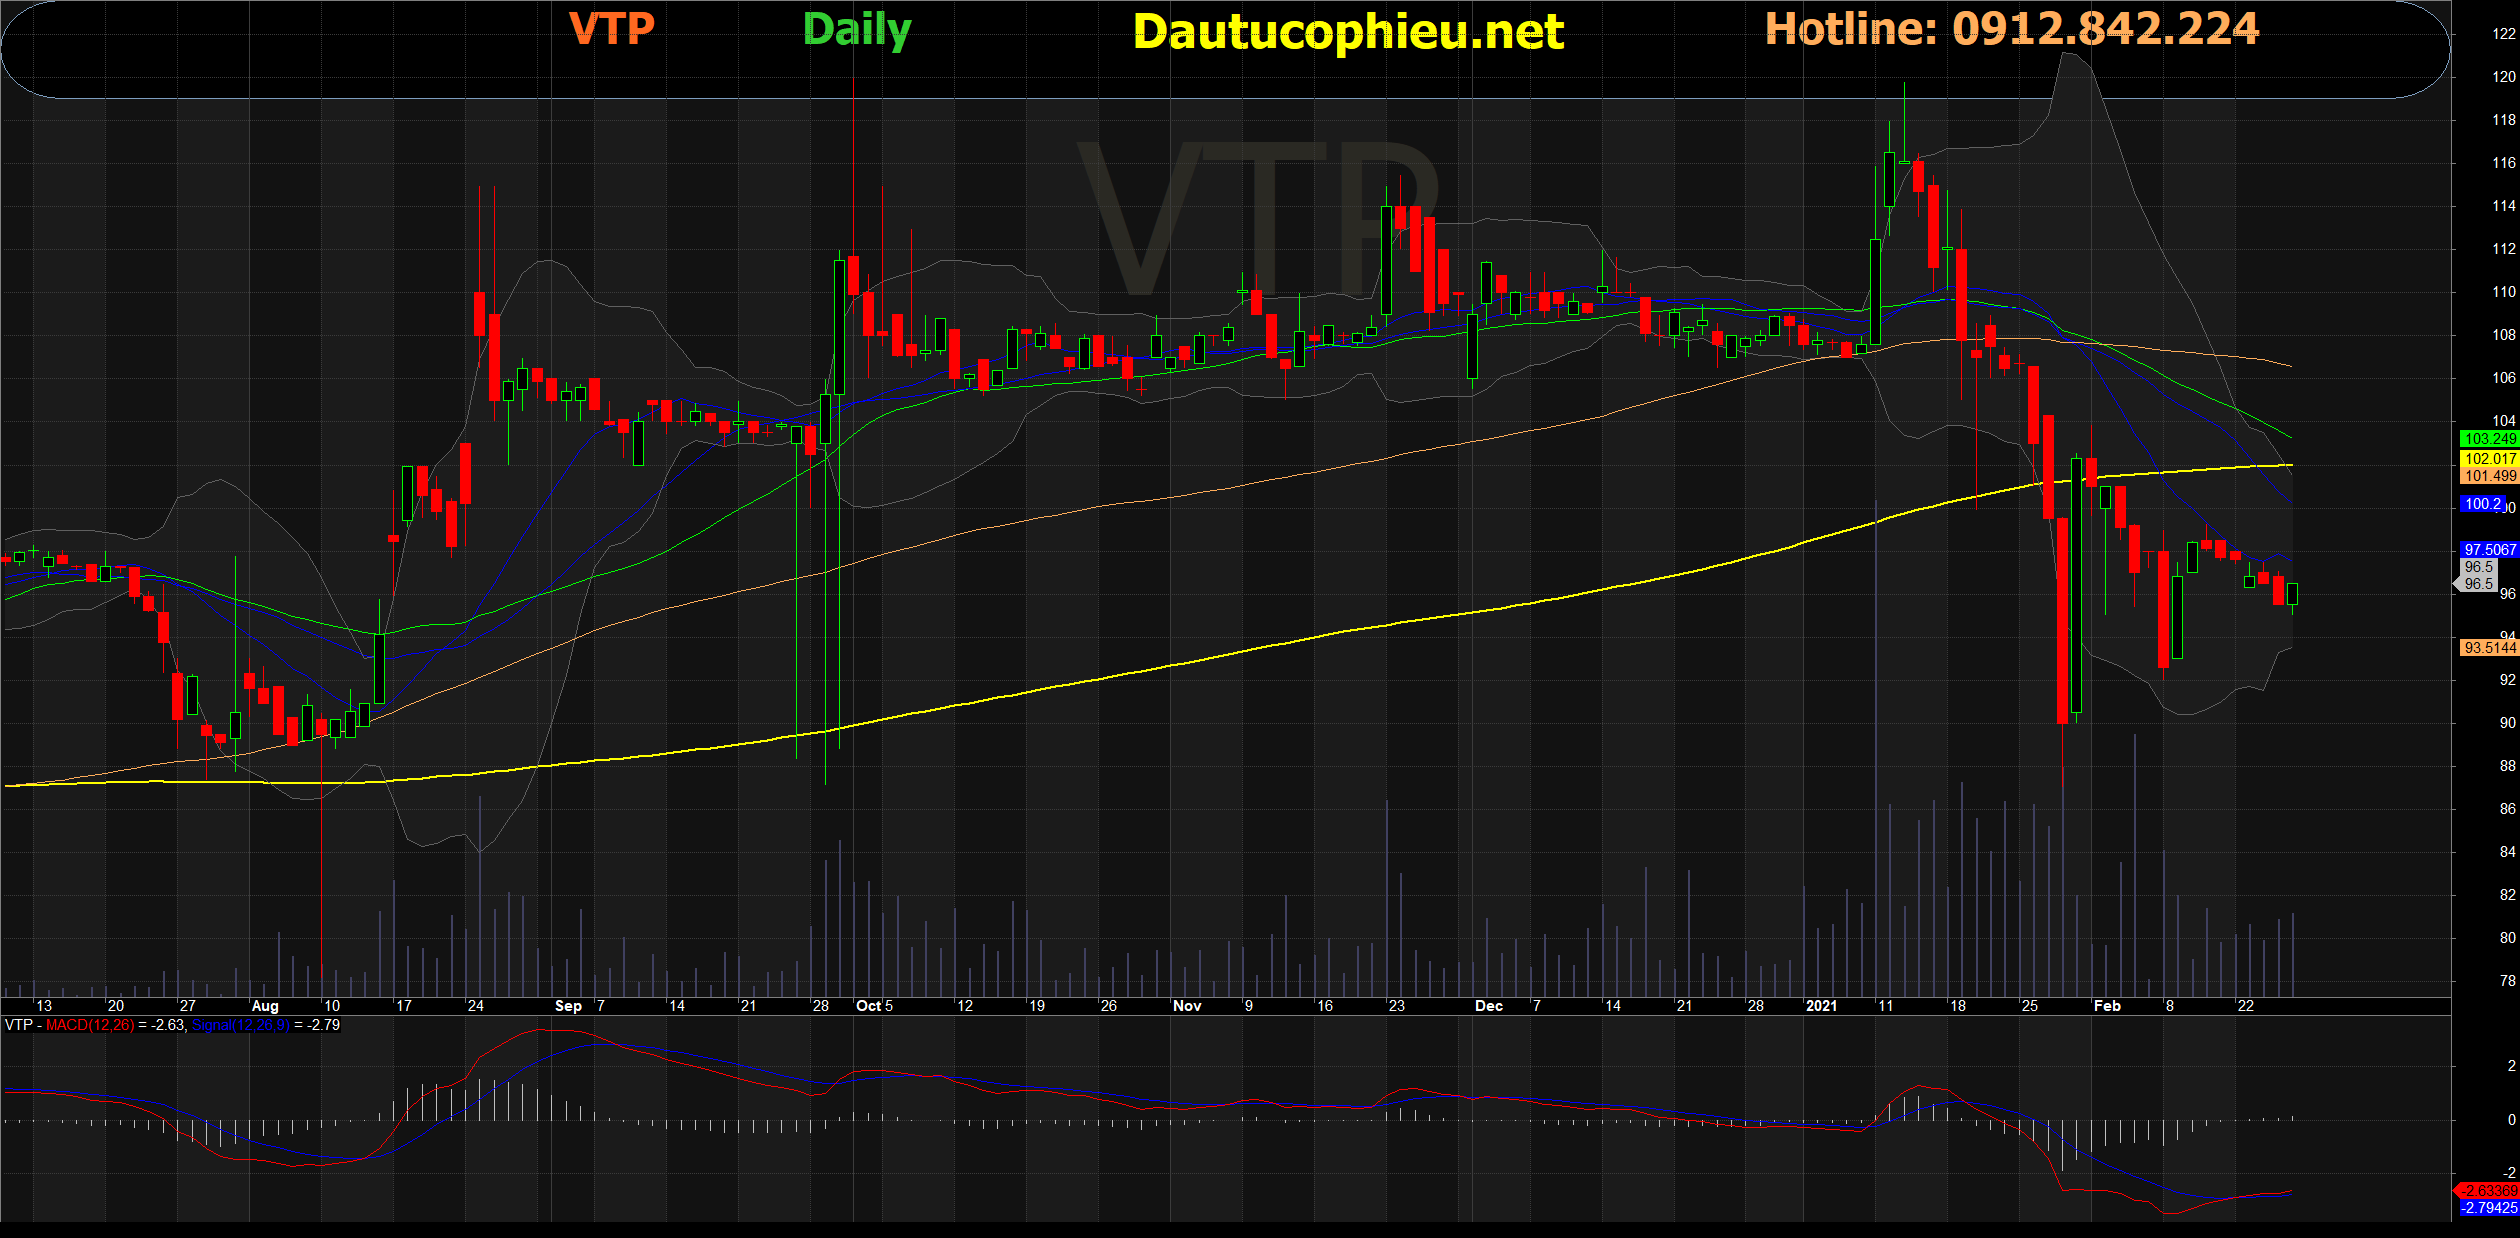Click the blue 100.2 price label
Screen dimensions: 2520x1238
pos(2482,504)
